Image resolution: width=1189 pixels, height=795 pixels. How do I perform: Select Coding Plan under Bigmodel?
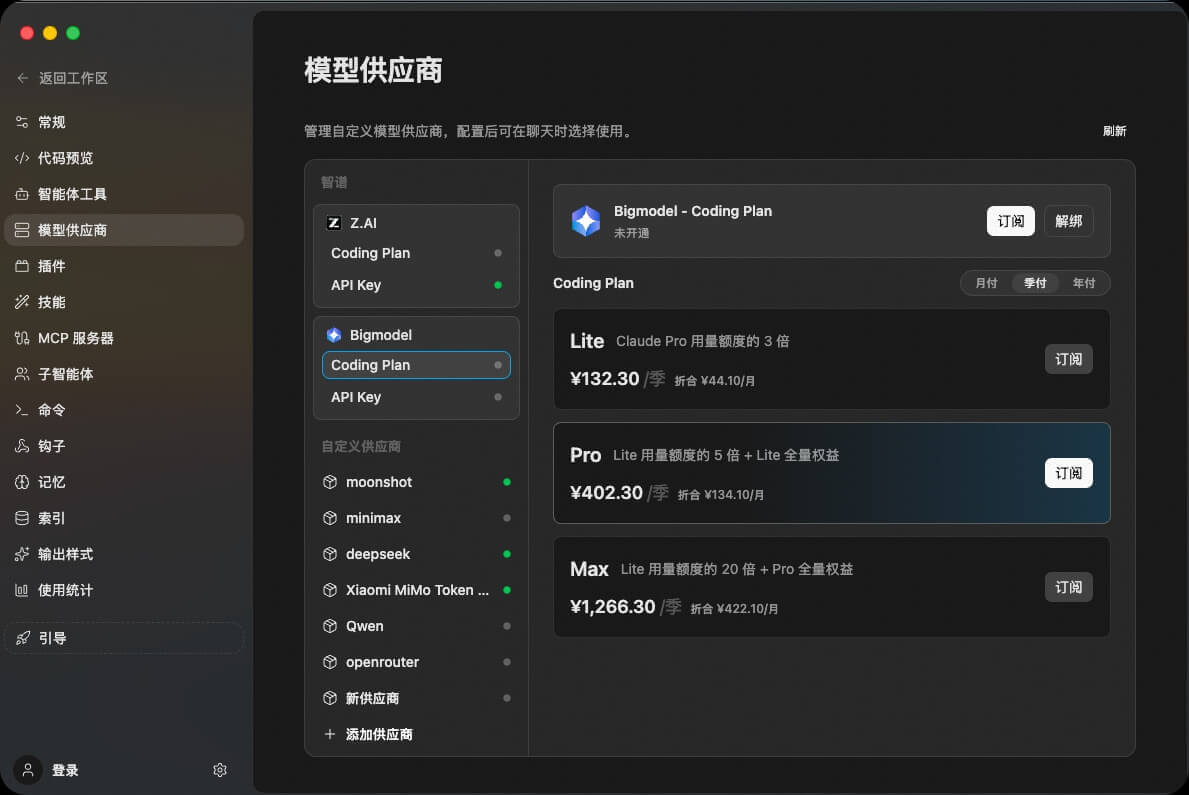click(416, 365)
